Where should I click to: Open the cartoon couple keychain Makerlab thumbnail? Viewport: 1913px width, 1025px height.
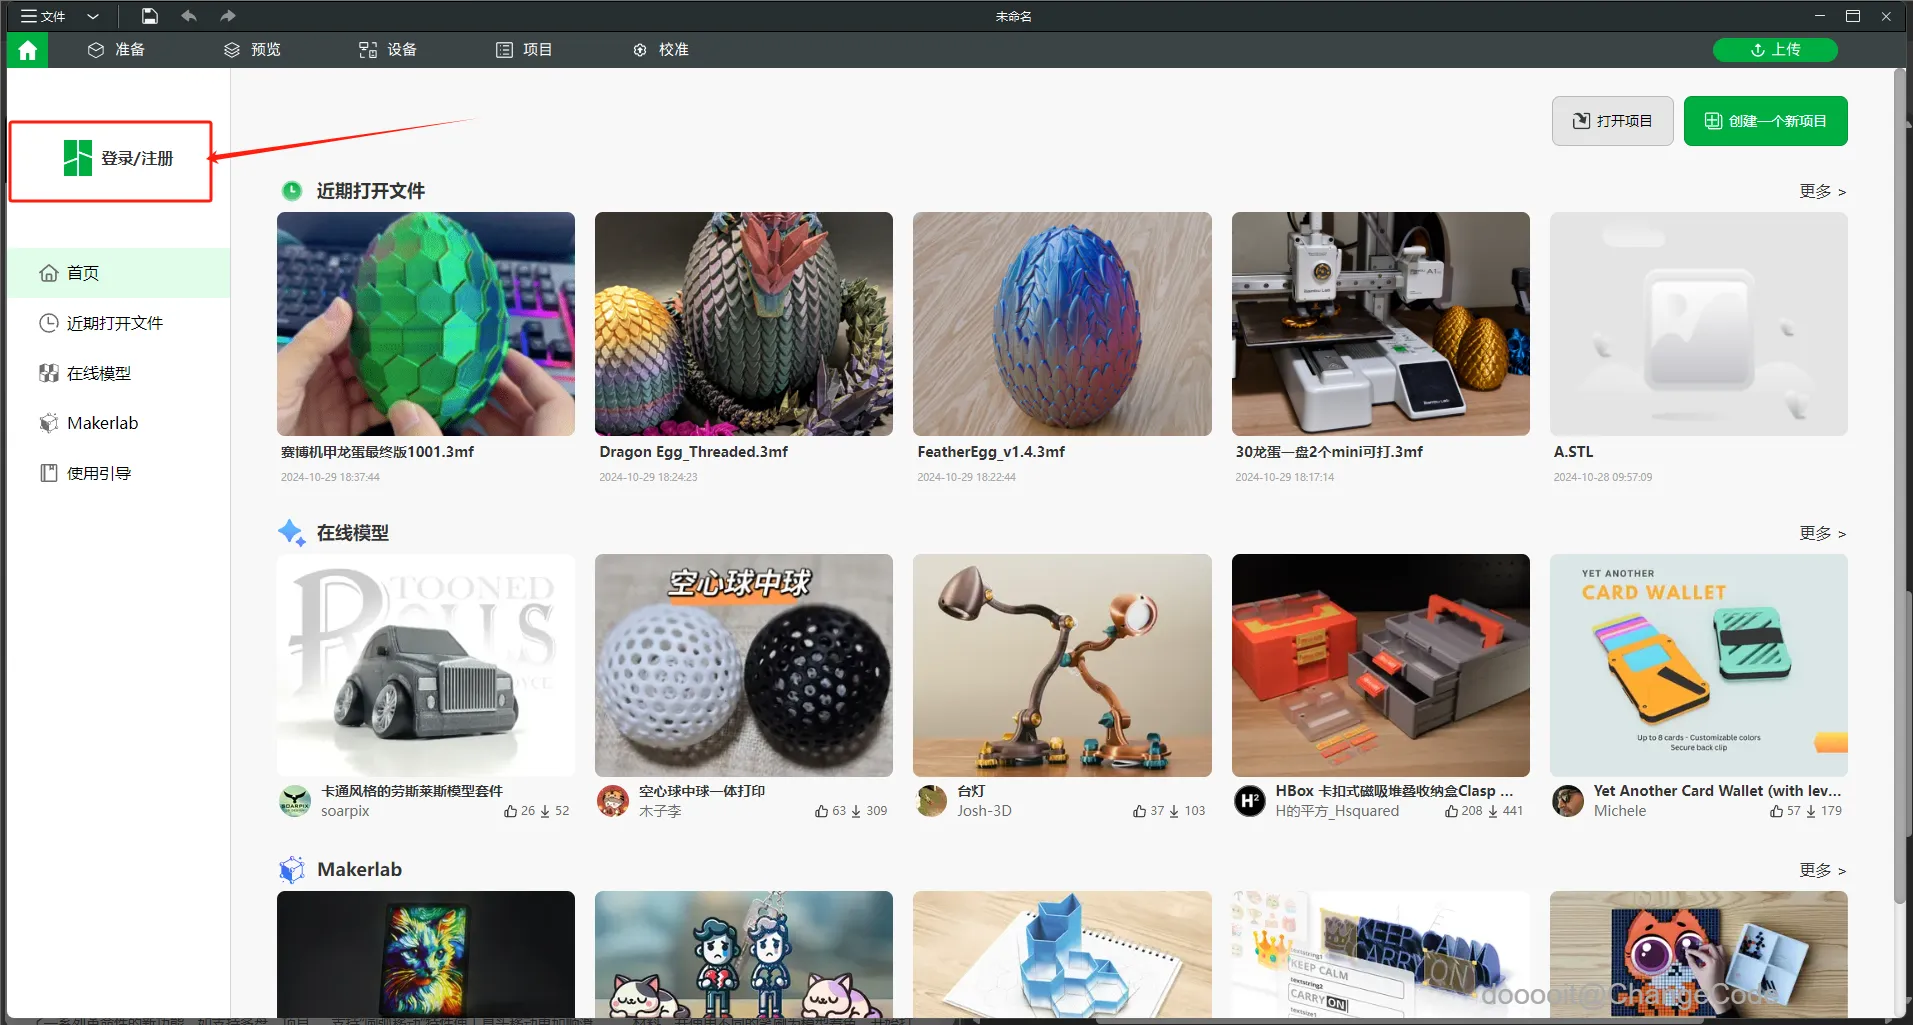(744, 954)
